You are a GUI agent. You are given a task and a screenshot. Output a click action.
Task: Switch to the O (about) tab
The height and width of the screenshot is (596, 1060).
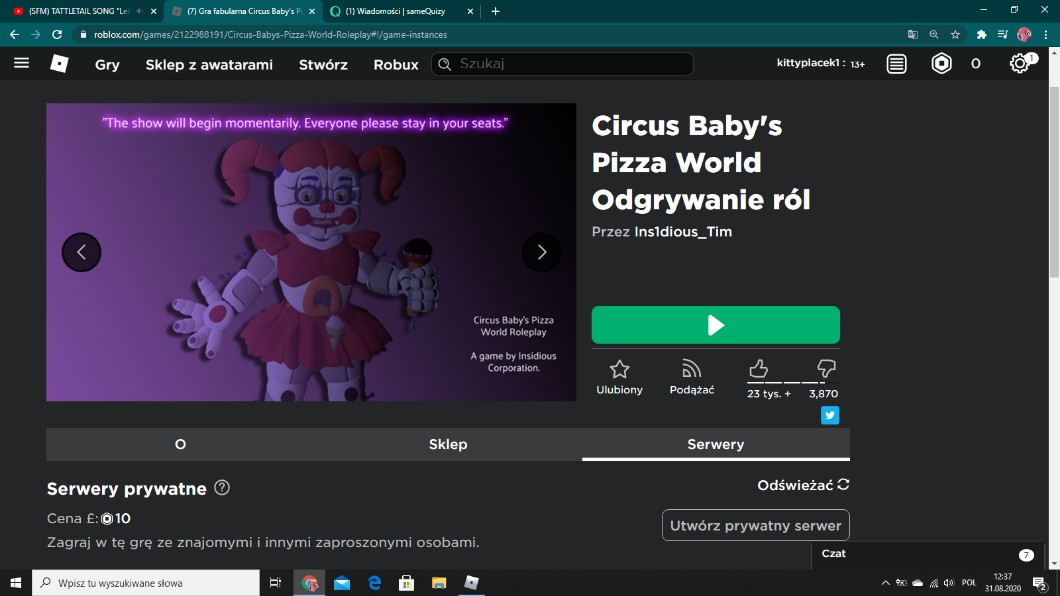click(180, 444)
